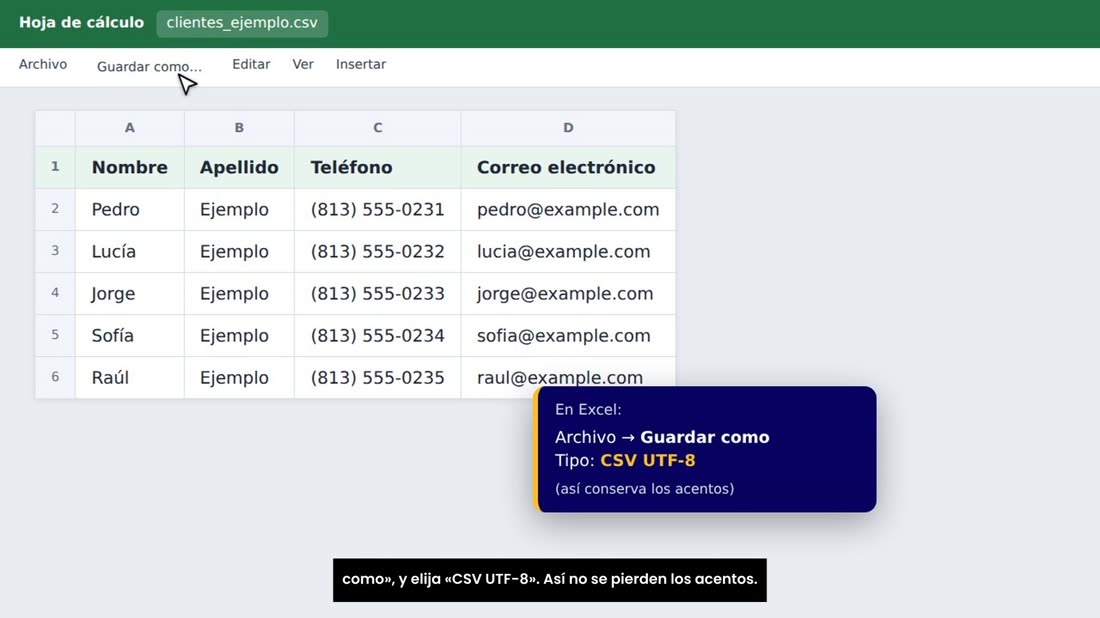Screen dimensions: 1100x618
Task: Select the cell containing Pedro
Action: pyautogui.click(x=130, y=209)
